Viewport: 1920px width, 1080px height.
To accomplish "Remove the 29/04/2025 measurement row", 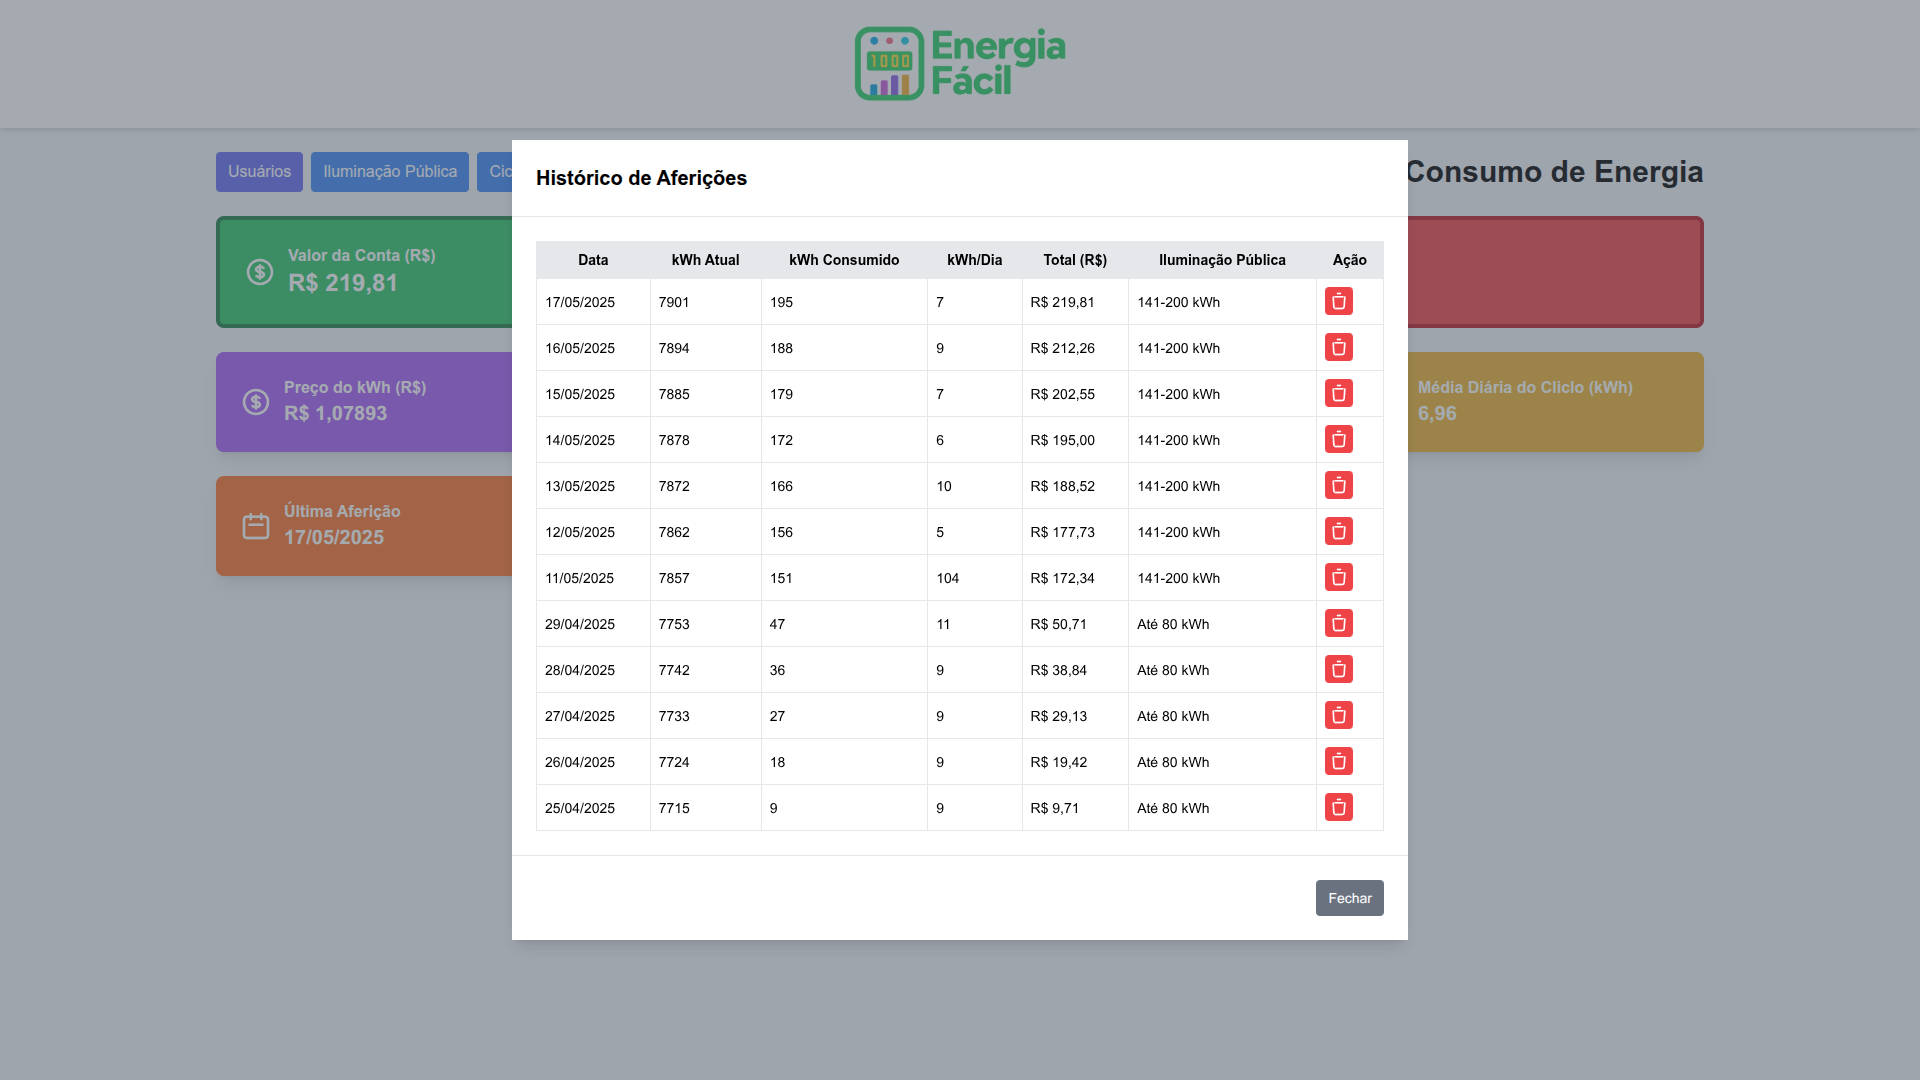I will tap(1338, 623).
